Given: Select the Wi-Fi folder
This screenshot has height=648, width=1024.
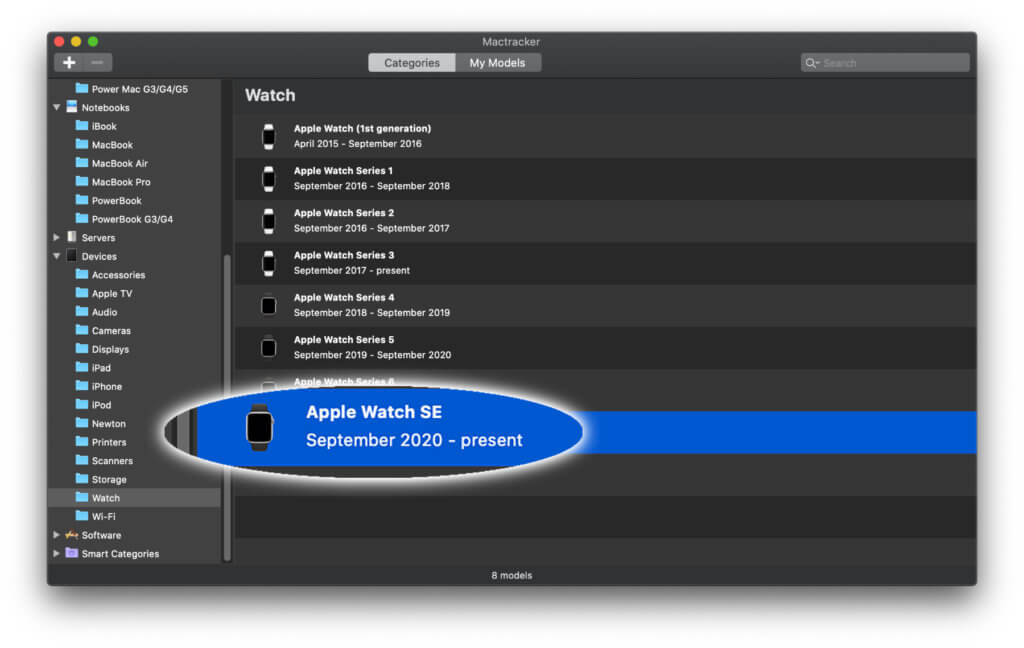Looking at the screenshot, I should point(95,516).
